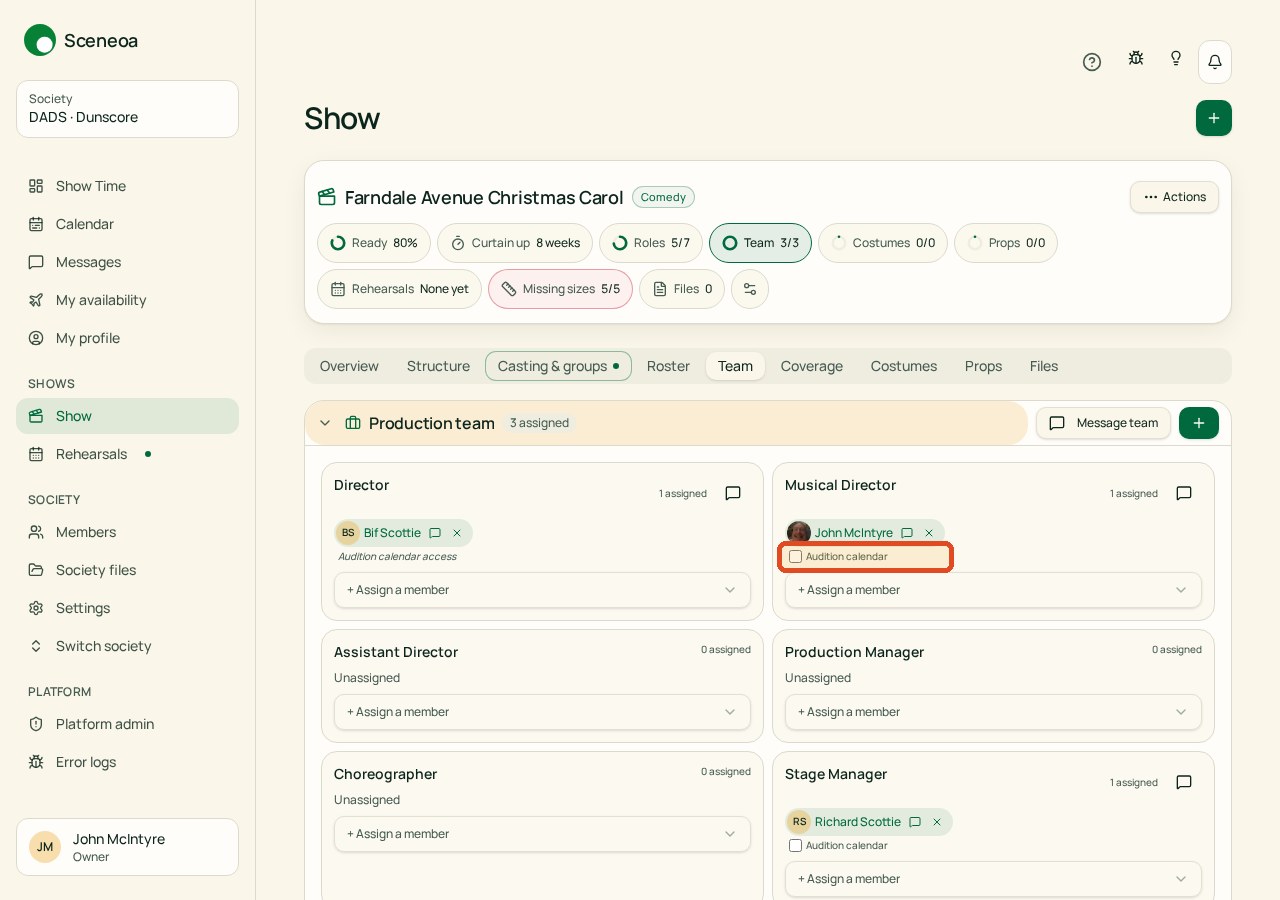
Task: Remove Richard Scottie from Stage Manager
Action: 937,822
